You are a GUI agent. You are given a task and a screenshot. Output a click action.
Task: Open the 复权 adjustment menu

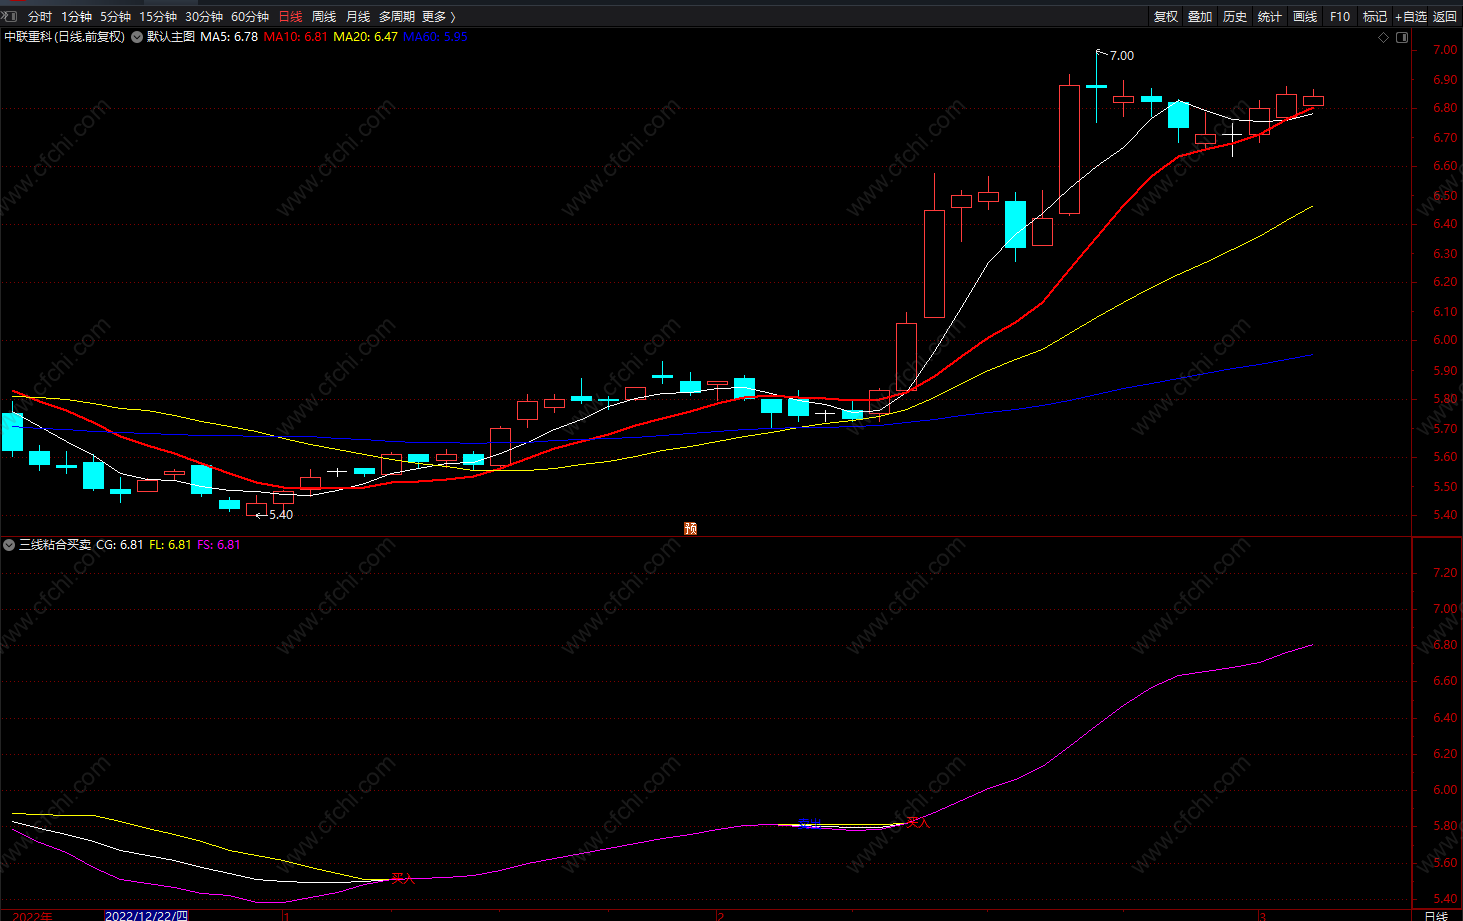pos(1166,17)
